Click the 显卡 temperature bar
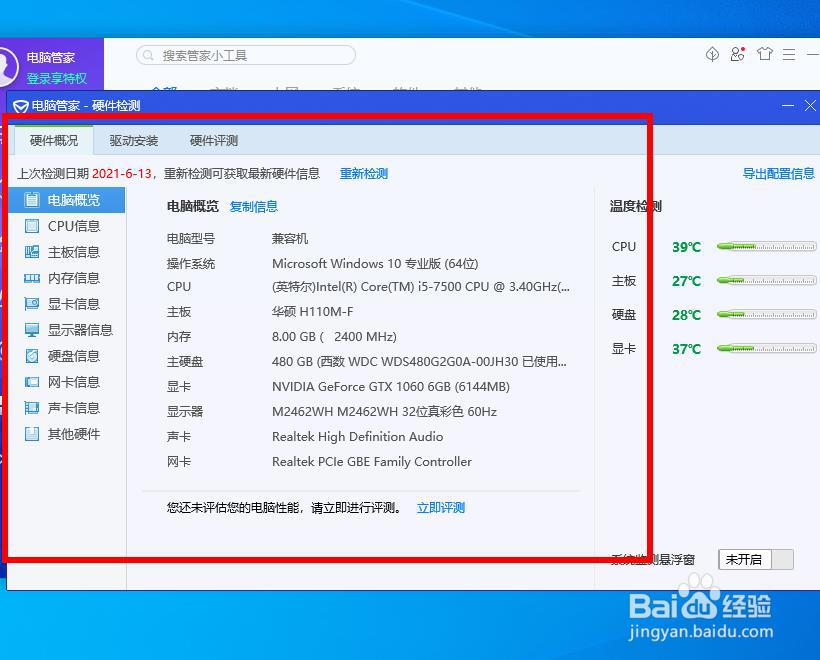Viewport: 820px width, 660px height. pyautogui.click(x=766, y=348)
